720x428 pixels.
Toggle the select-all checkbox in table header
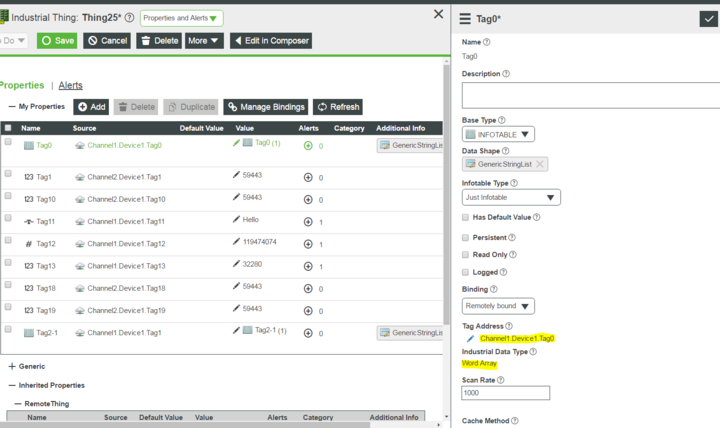coord(8,128)
